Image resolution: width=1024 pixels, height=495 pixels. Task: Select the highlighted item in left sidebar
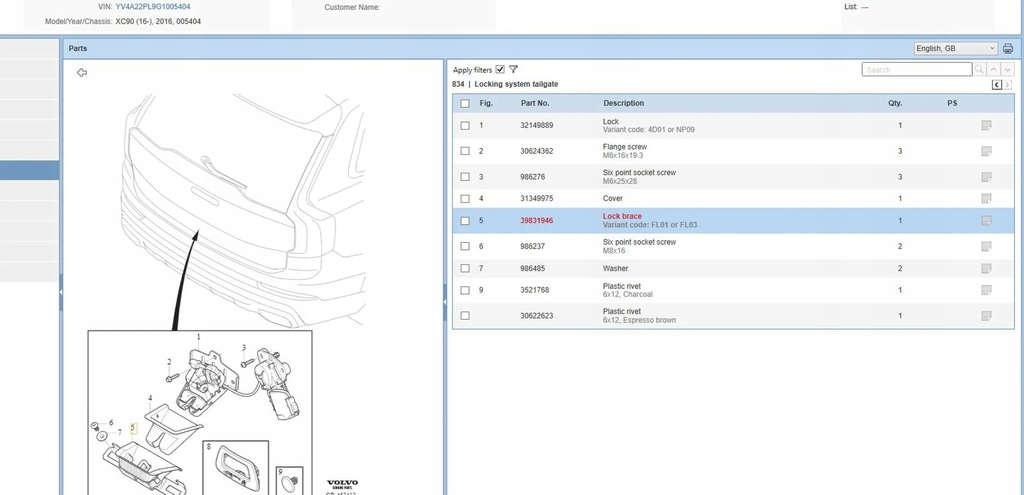pyautogui.click(x=29, y=170)
